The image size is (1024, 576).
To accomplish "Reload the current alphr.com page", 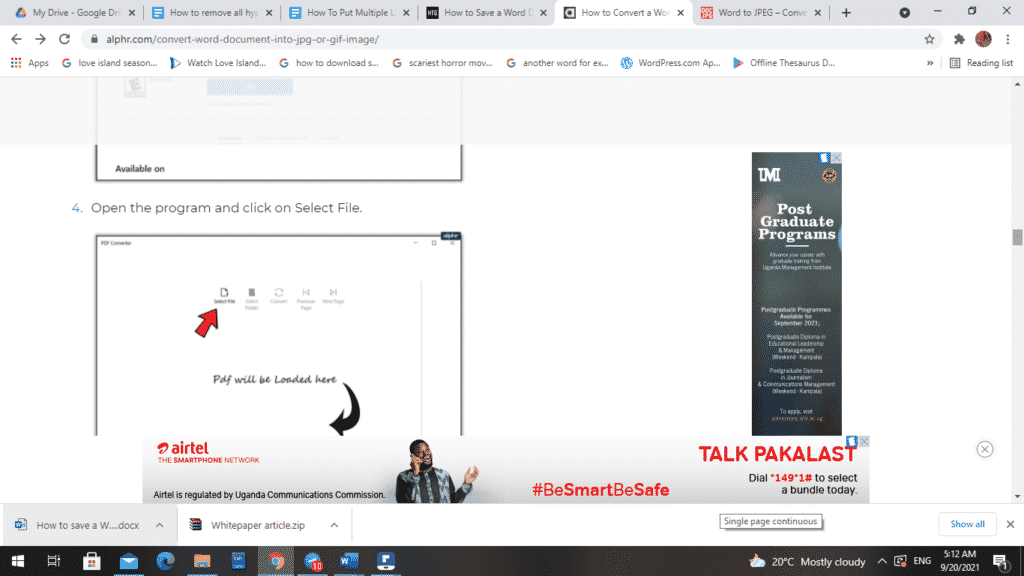I will click(63, 38).
